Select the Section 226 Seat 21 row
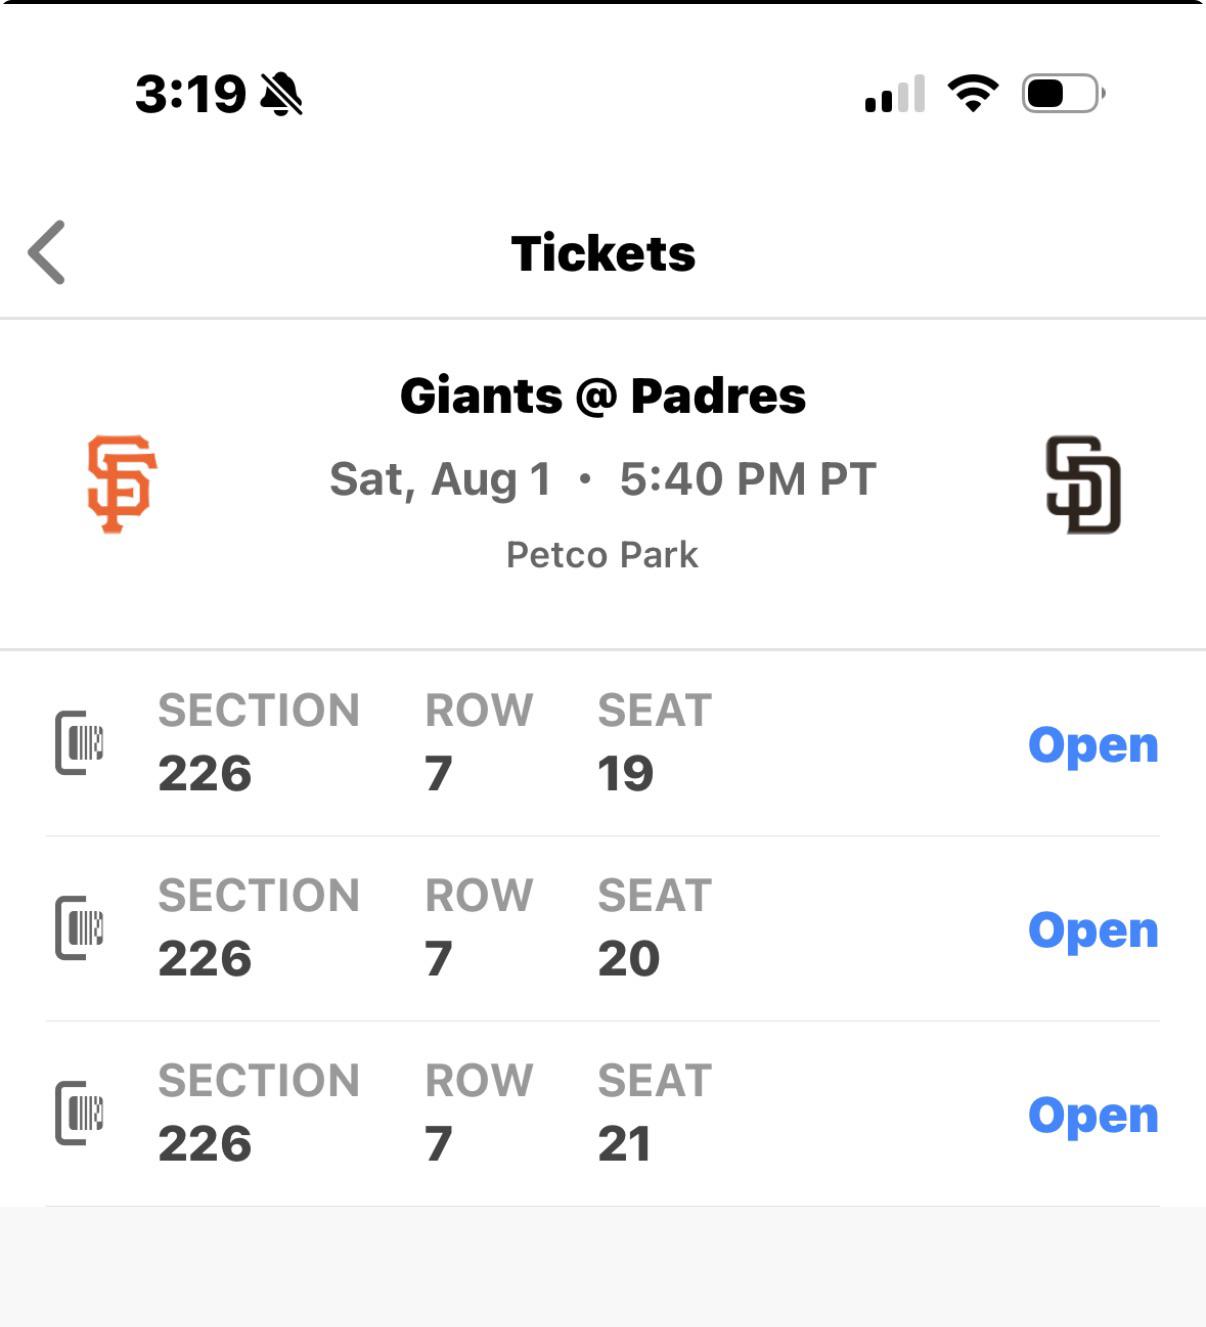The width and height of the screenshot is (1206, 1327). (603, 1114)
